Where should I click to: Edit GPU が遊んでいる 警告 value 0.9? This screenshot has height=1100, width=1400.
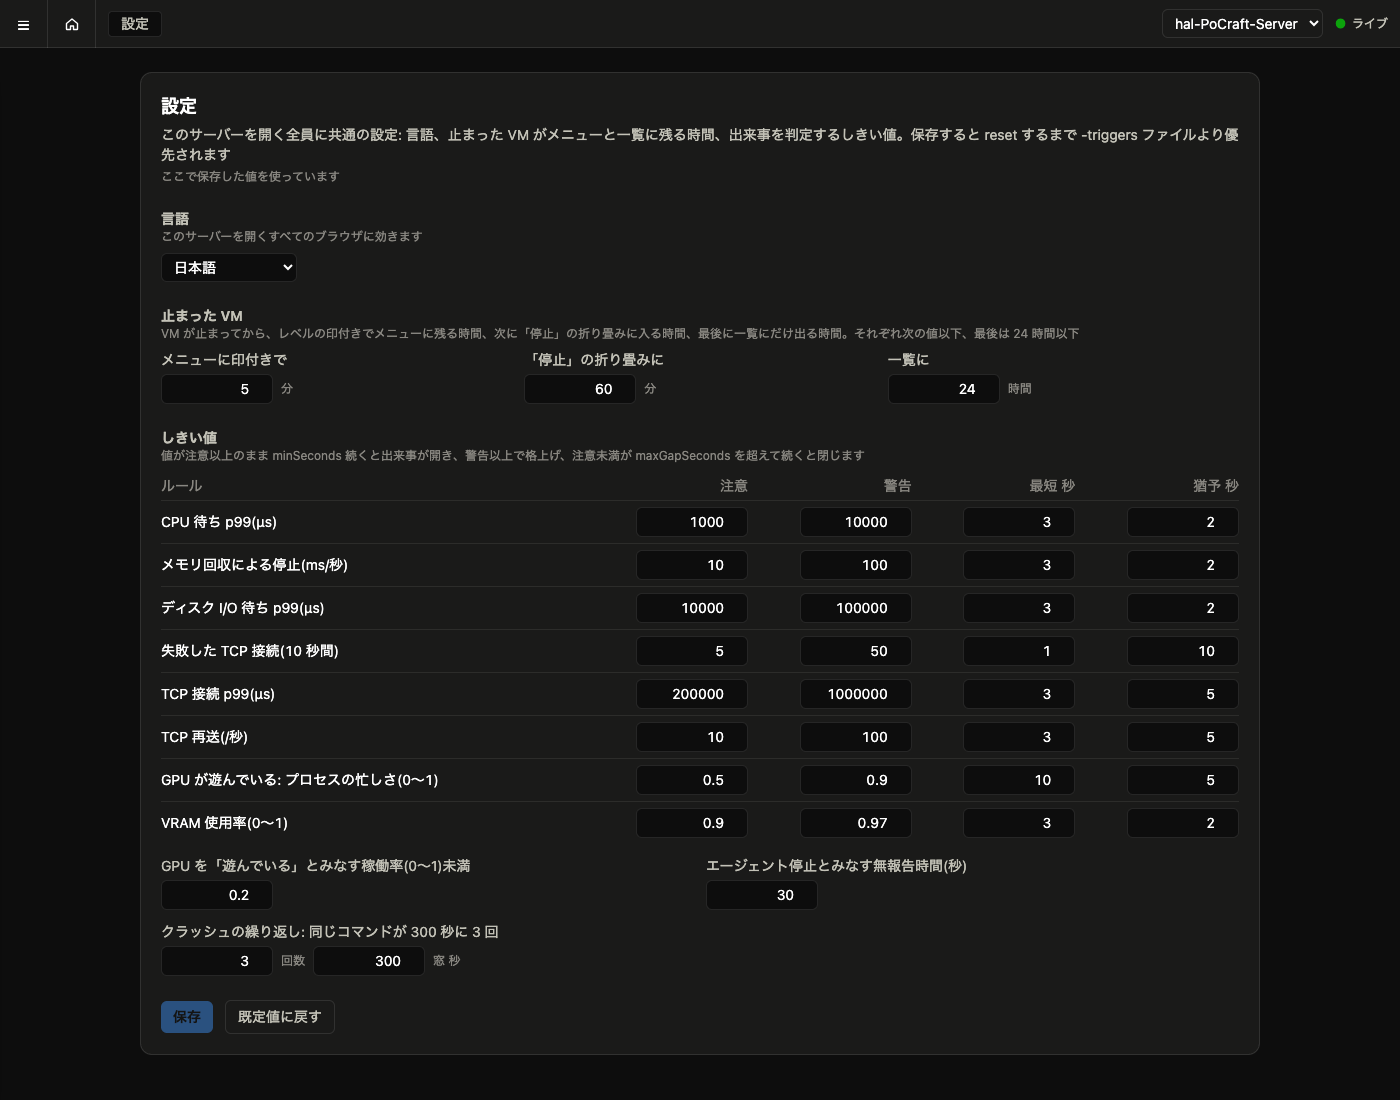(856, 780)
